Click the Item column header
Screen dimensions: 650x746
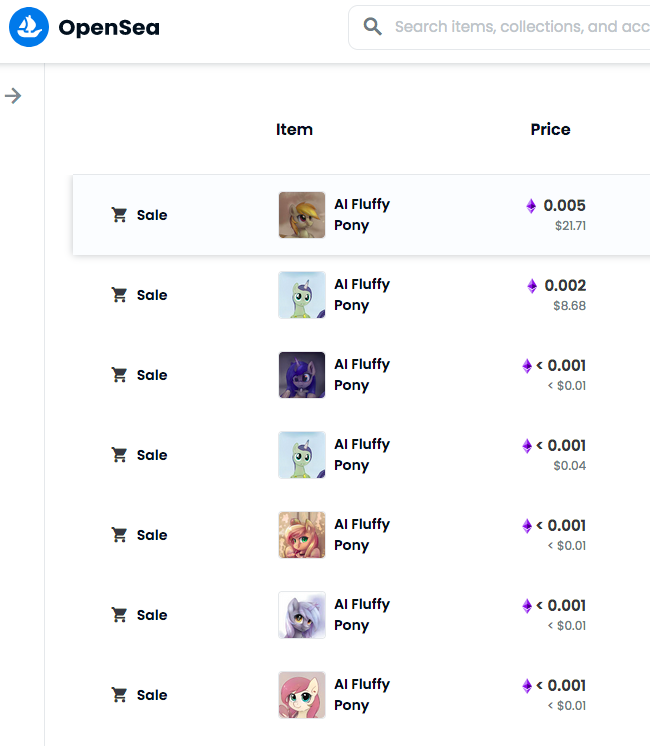[294, 129]
